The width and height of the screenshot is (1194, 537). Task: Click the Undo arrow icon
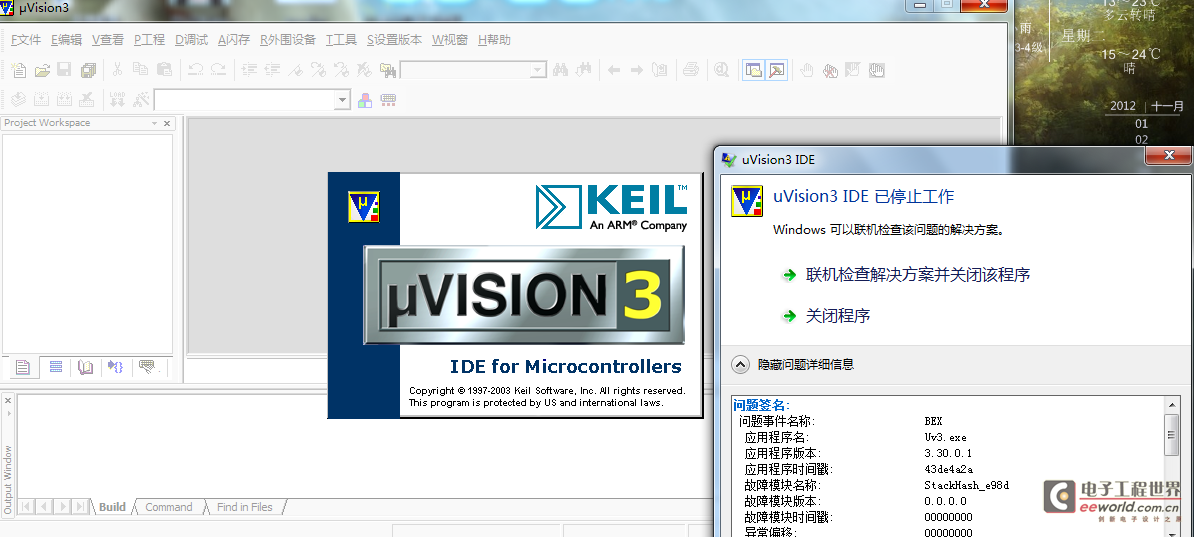point(195,70)
